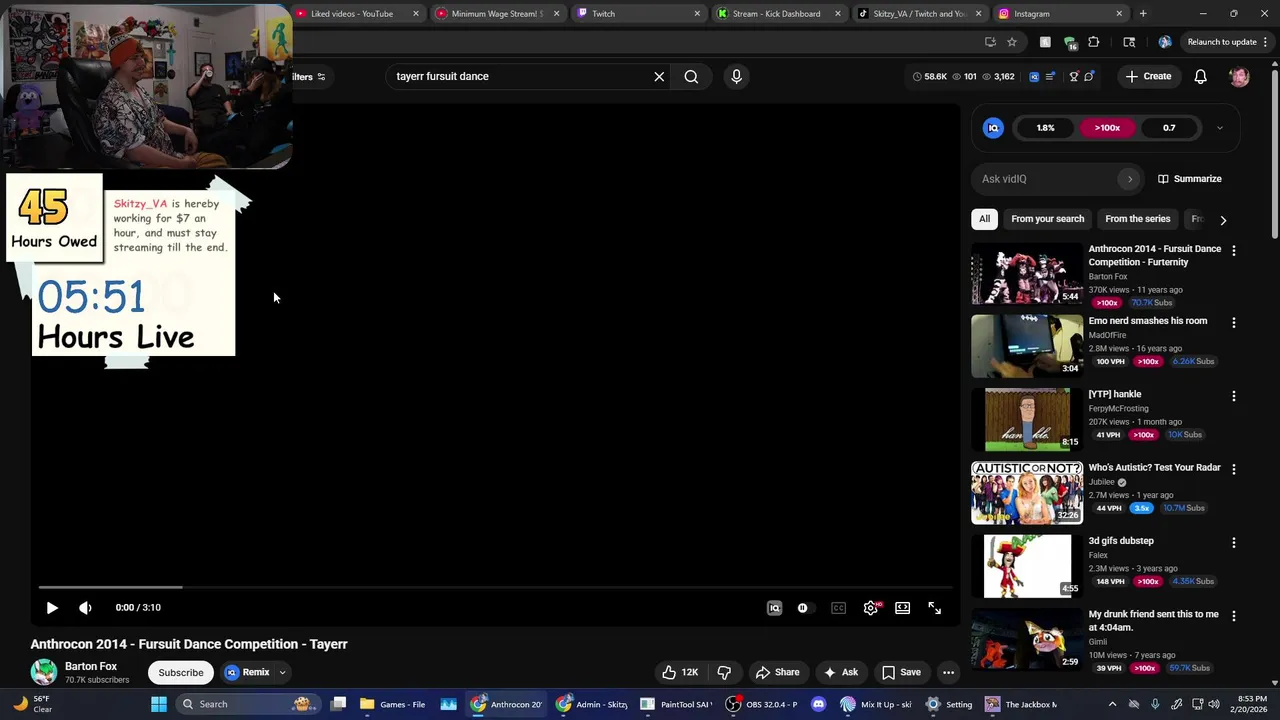Open options for Furternity video
Screen dimensions: 1280x720
pos(1233,250)
